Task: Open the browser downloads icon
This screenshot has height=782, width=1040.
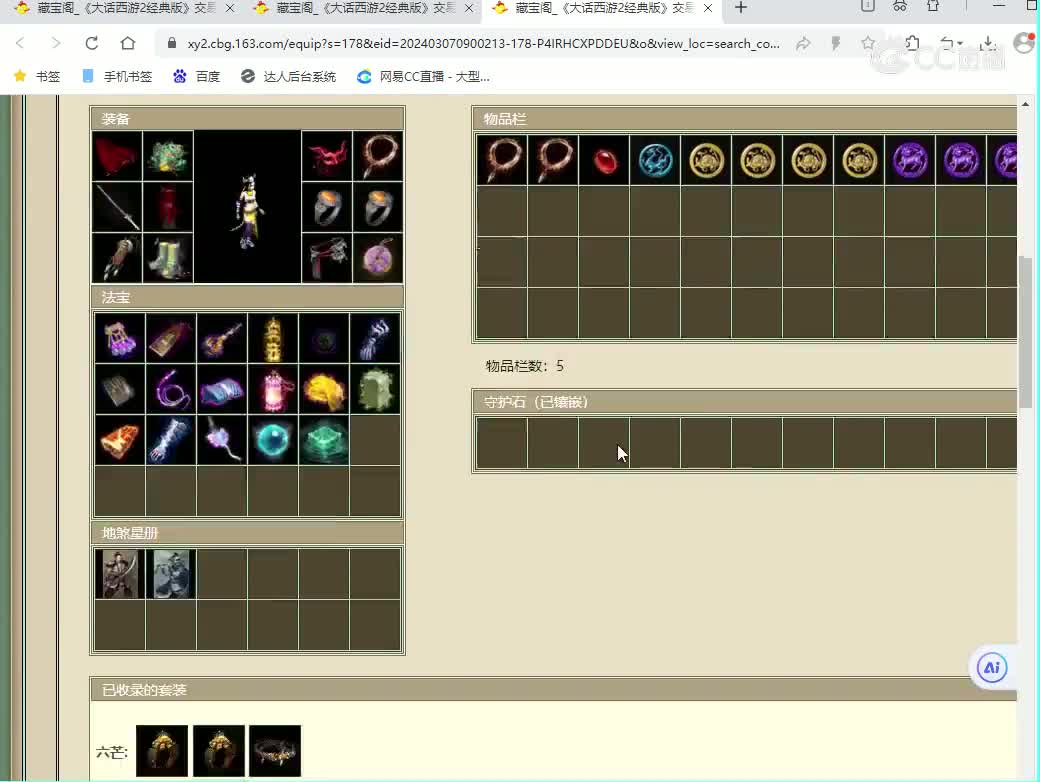Action: pyautogui.click(x=988, y=44)
